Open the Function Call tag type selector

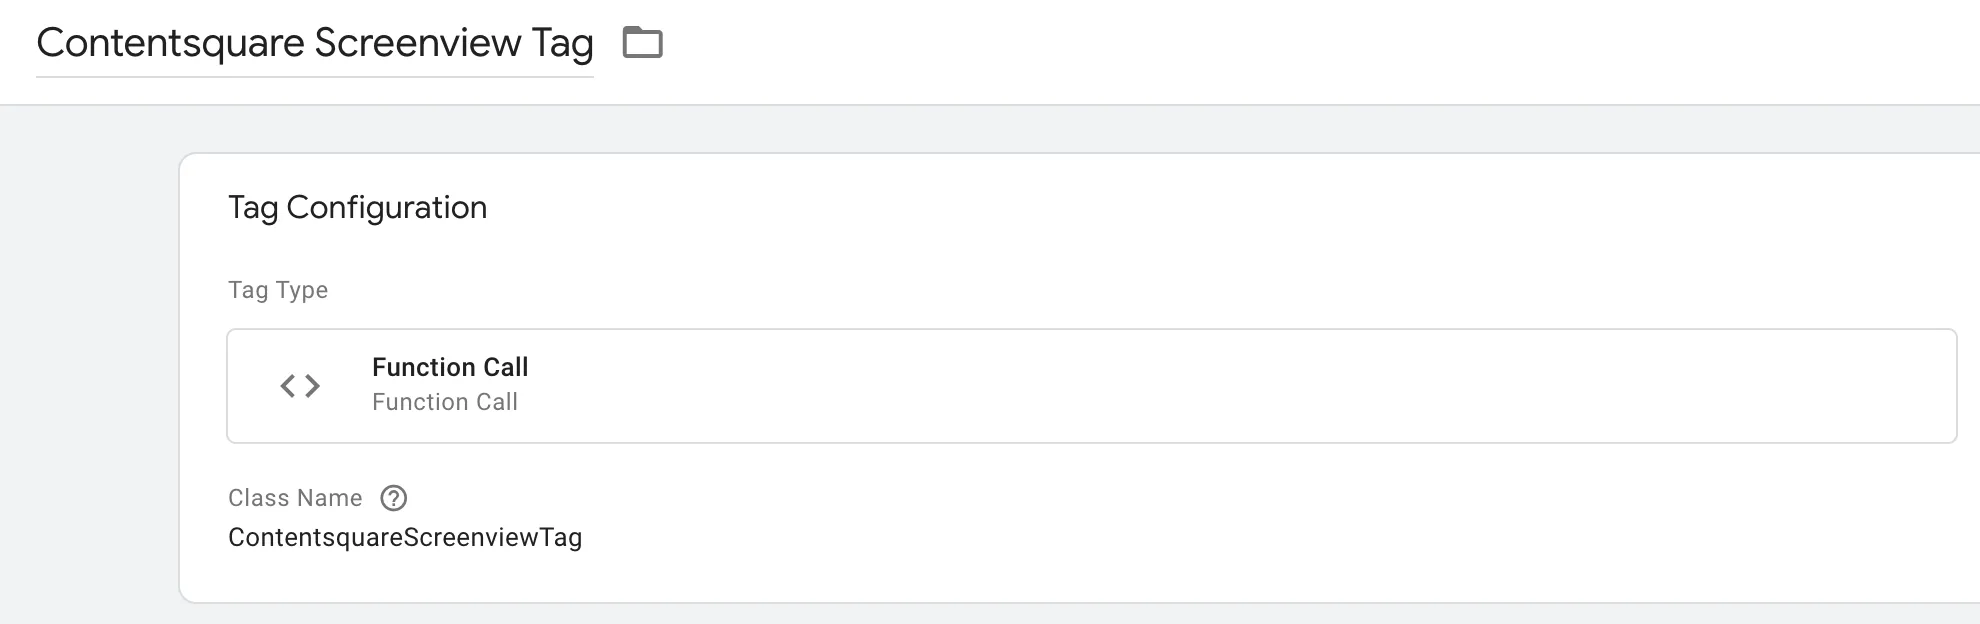1090,386
